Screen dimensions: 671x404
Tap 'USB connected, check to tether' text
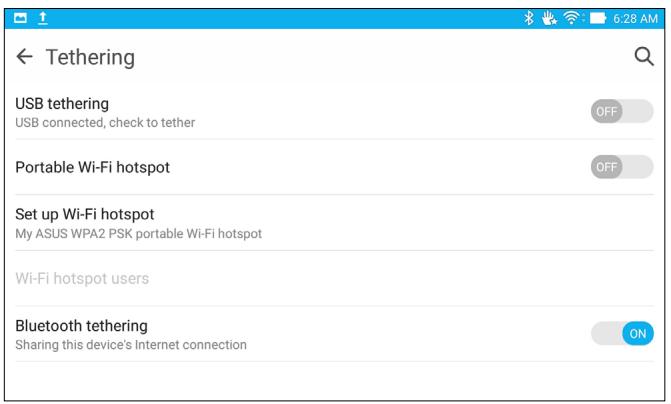[x=105, y=123]
